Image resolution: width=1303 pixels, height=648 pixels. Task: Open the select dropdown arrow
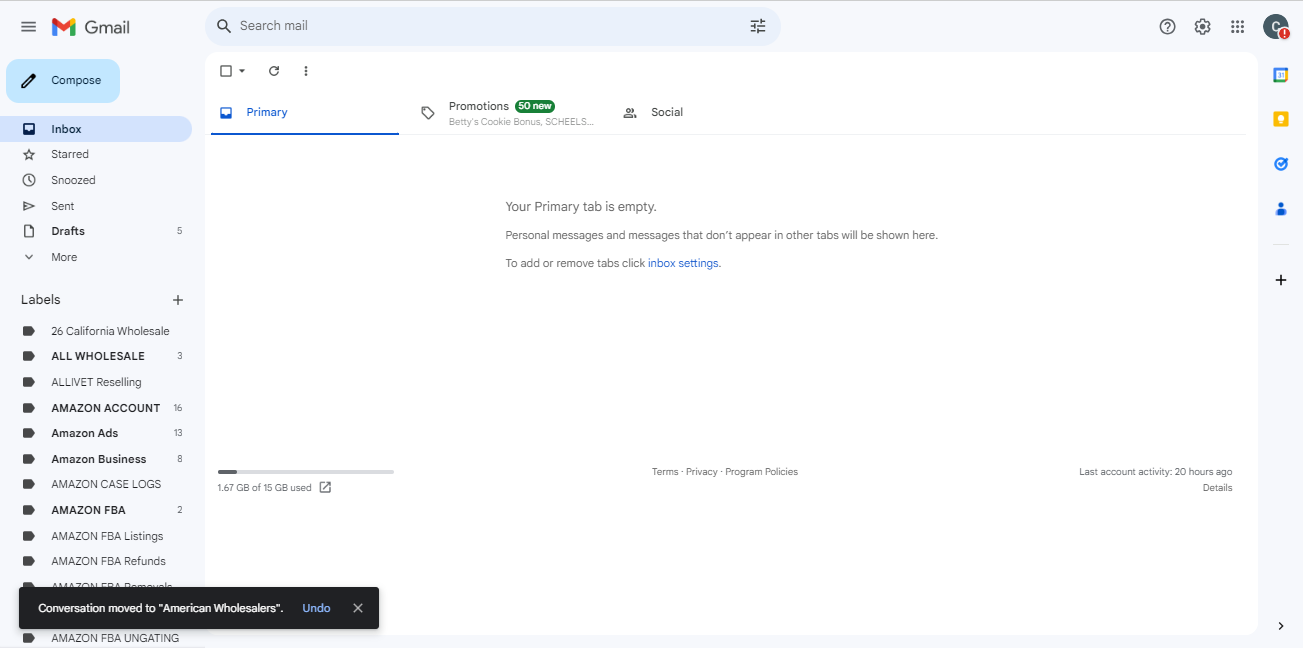[x=242, y=71]
